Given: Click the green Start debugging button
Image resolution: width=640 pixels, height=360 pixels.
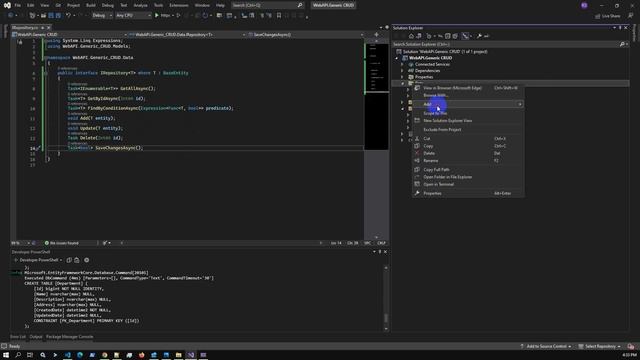Looking at the screenshot, I should pyautogui.click(x=157, y=16).
